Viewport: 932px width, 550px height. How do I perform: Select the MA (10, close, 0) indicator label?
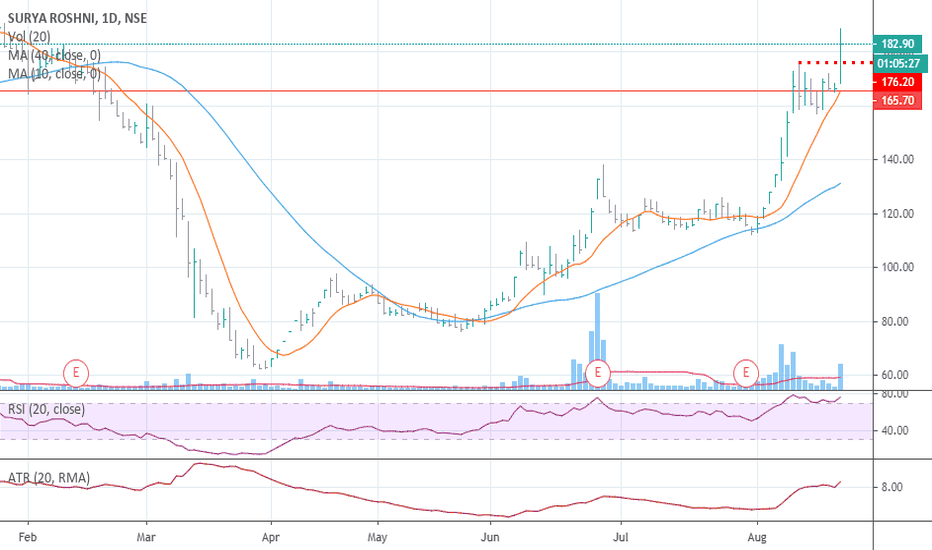[54, 74]
